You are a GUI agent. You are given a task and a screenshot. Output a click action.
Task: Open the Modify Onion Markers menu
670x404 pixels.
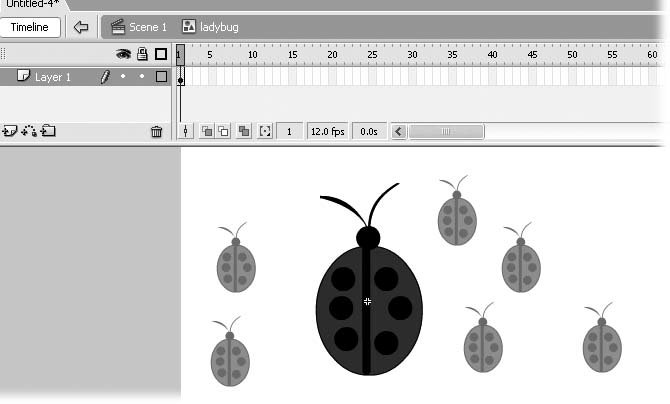[x=265, y=131]
